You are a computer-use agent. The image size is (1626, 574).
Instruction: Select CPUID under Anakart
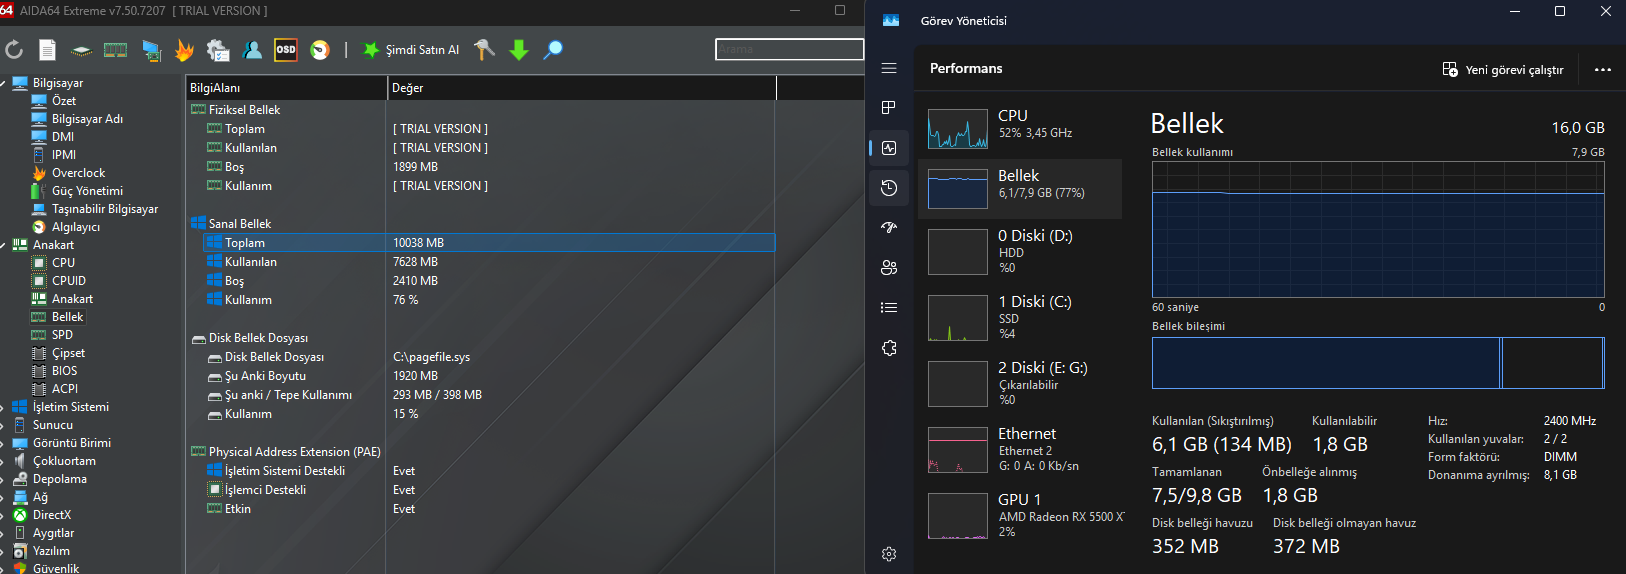[69, 281]
